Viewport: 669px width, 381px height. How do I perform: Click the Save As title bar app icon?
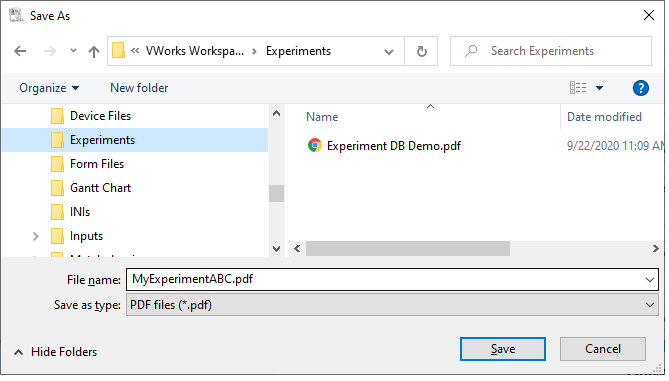pos(16,15)
